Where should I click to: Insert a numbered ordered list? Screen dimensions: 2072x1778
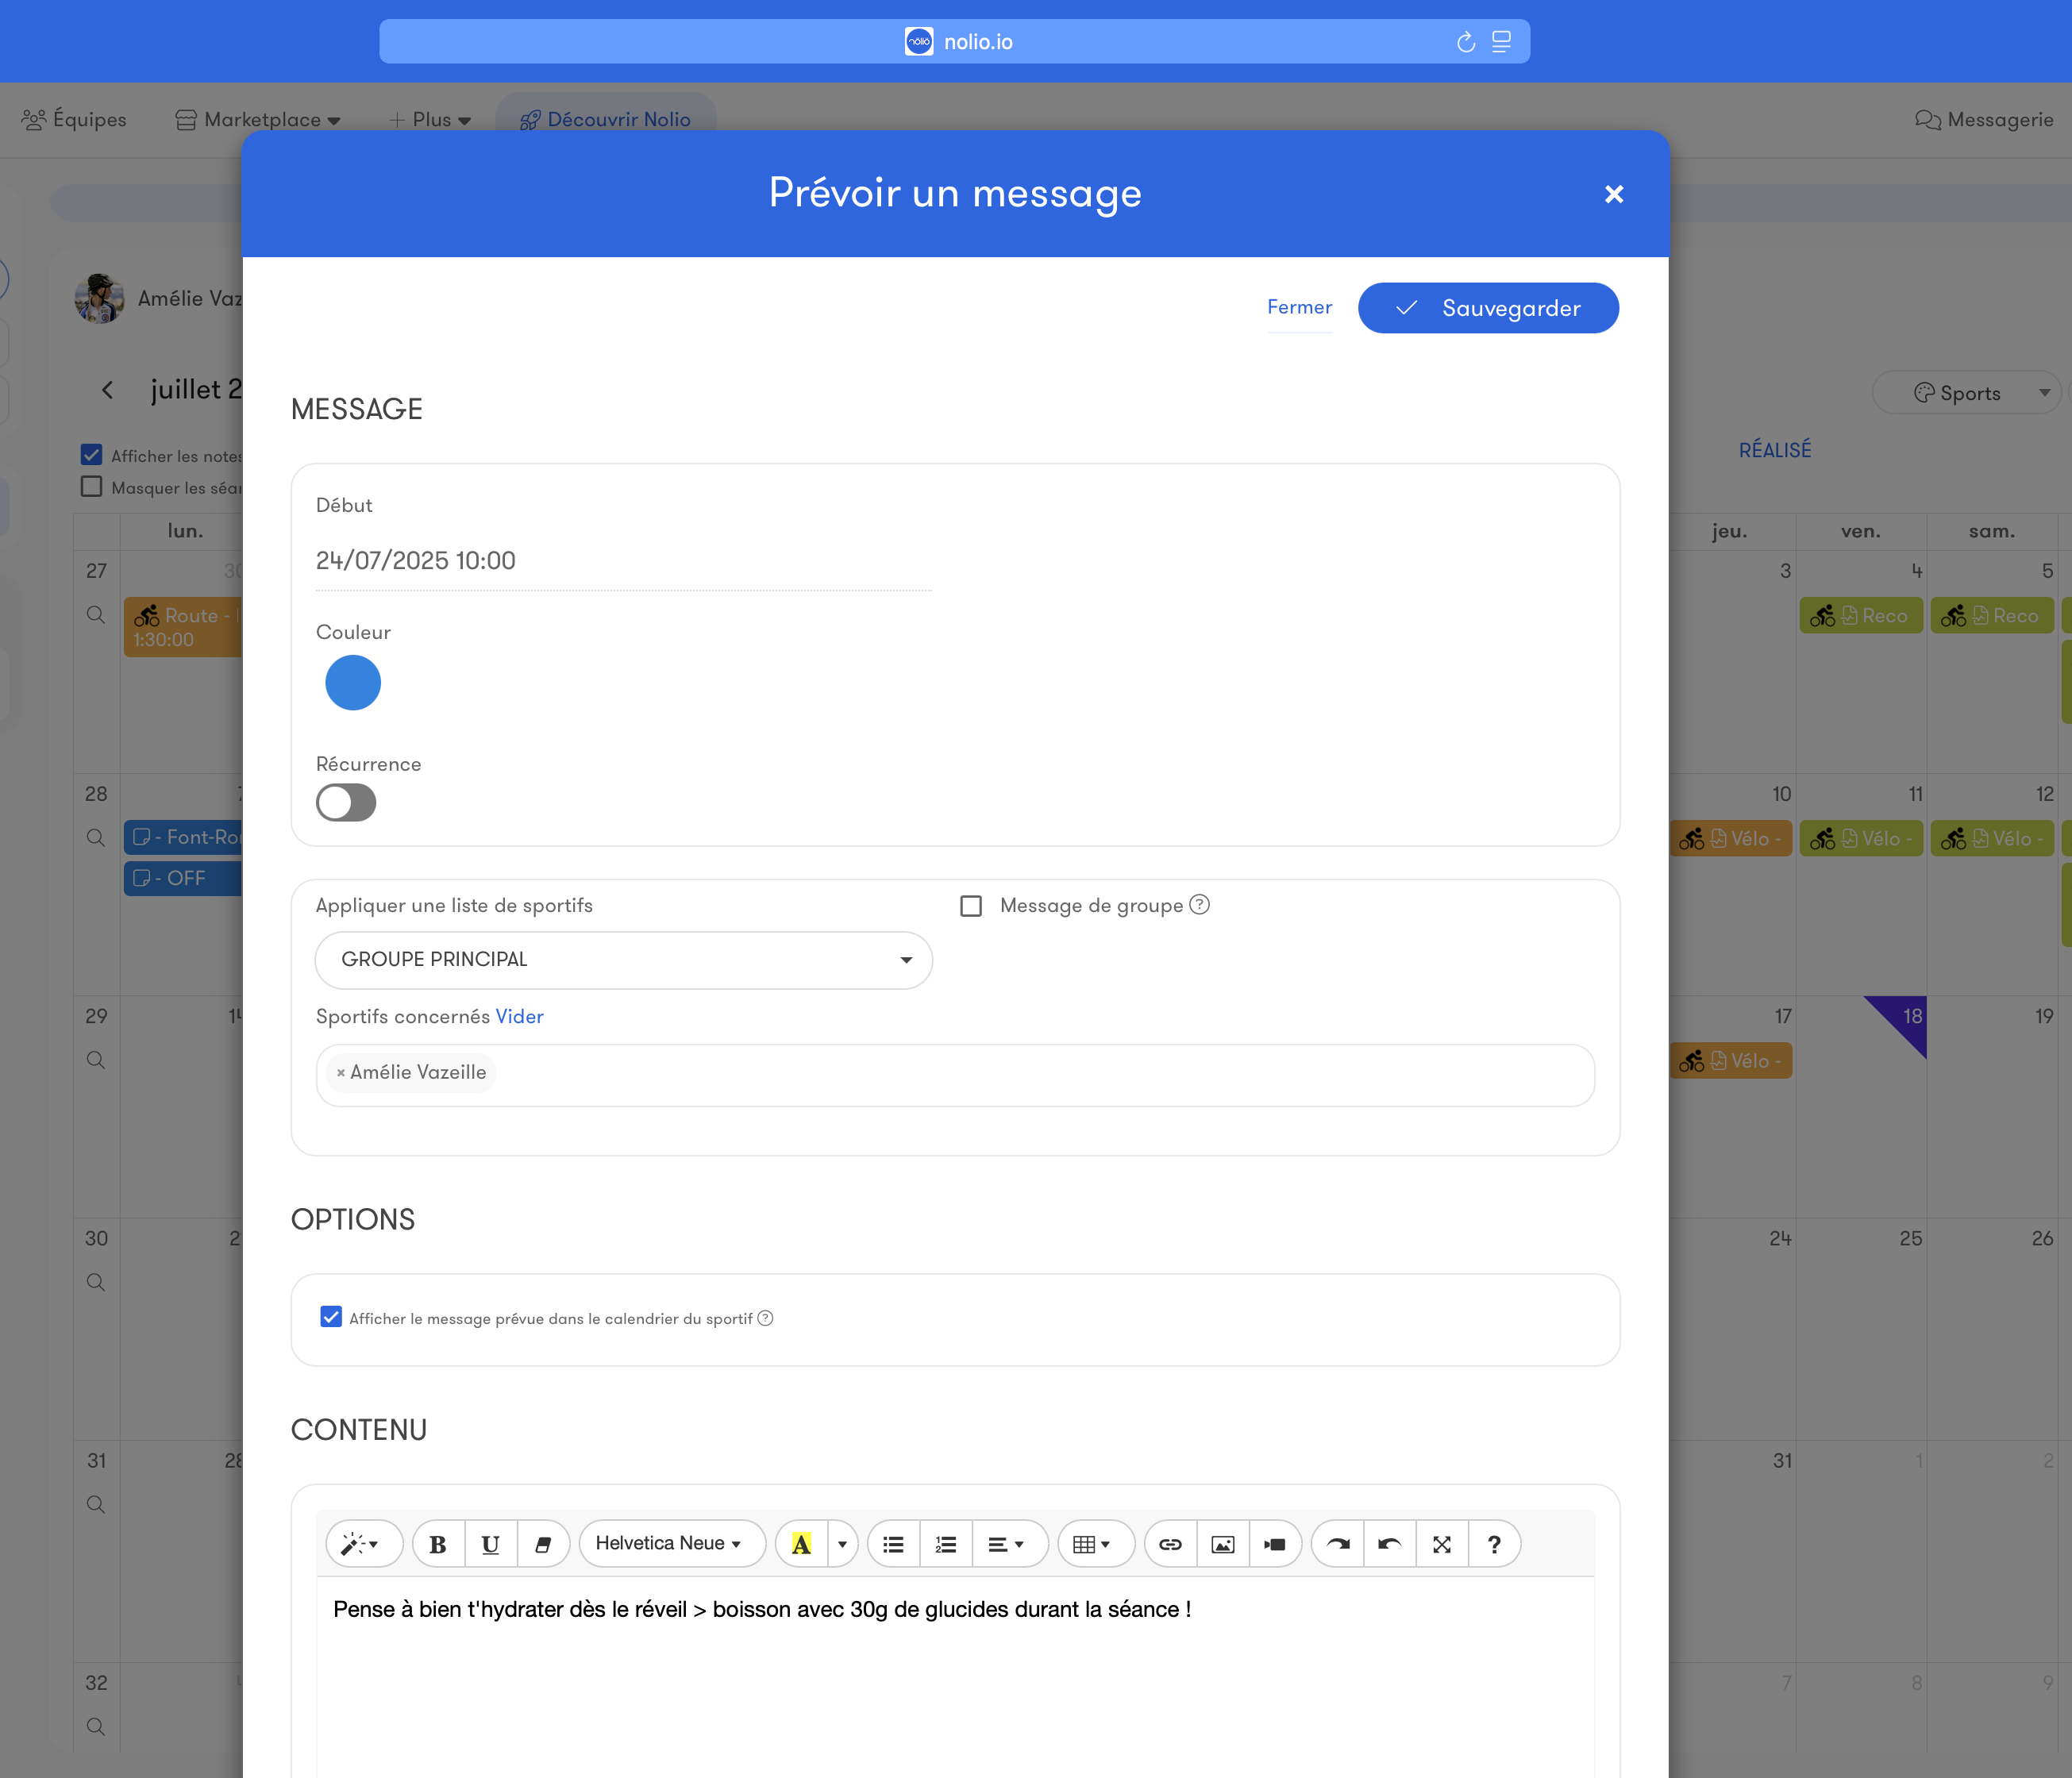point(946,1544)
